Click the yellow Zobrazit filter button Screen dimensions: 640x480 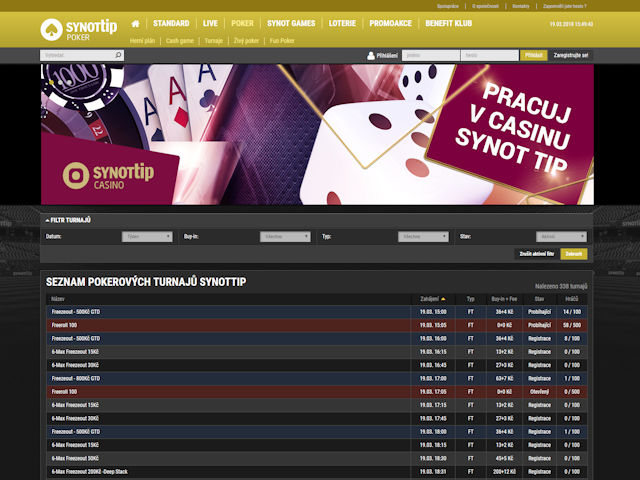[574, 254]
